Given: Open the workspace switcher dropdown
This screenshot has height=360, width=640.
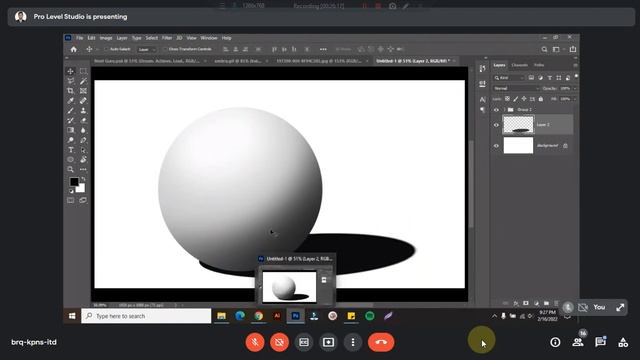Looking at the screenshot, I should (558, 49).
